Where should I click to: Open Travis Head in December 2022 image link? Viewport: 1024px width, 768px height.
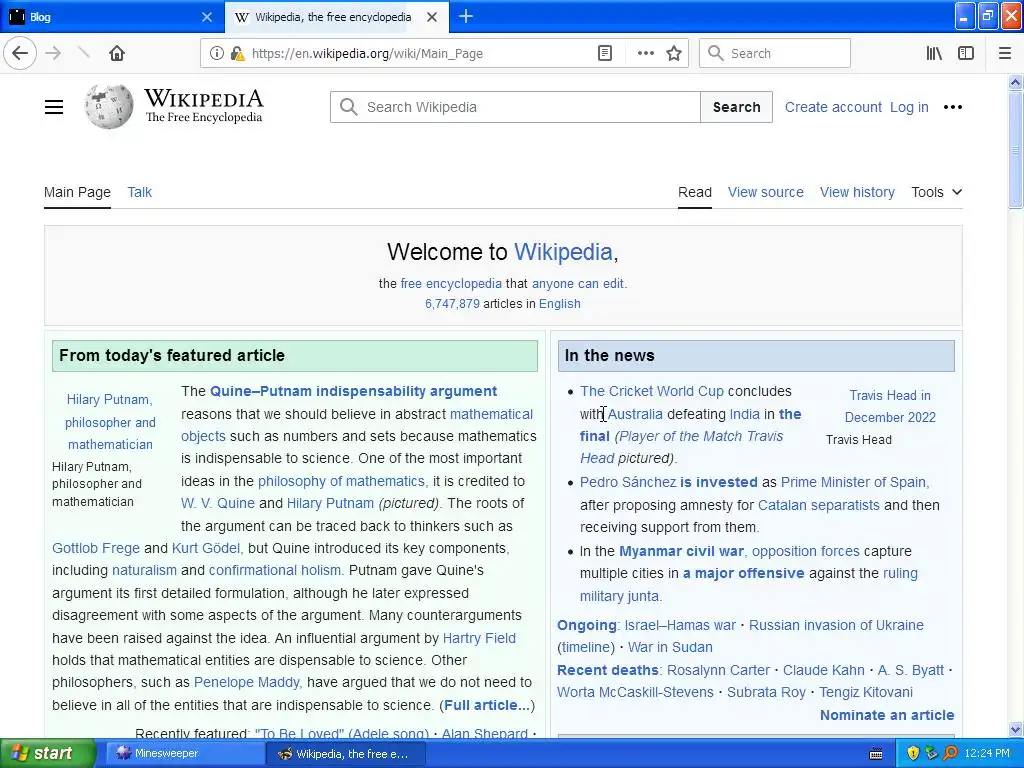click(889, 406)
